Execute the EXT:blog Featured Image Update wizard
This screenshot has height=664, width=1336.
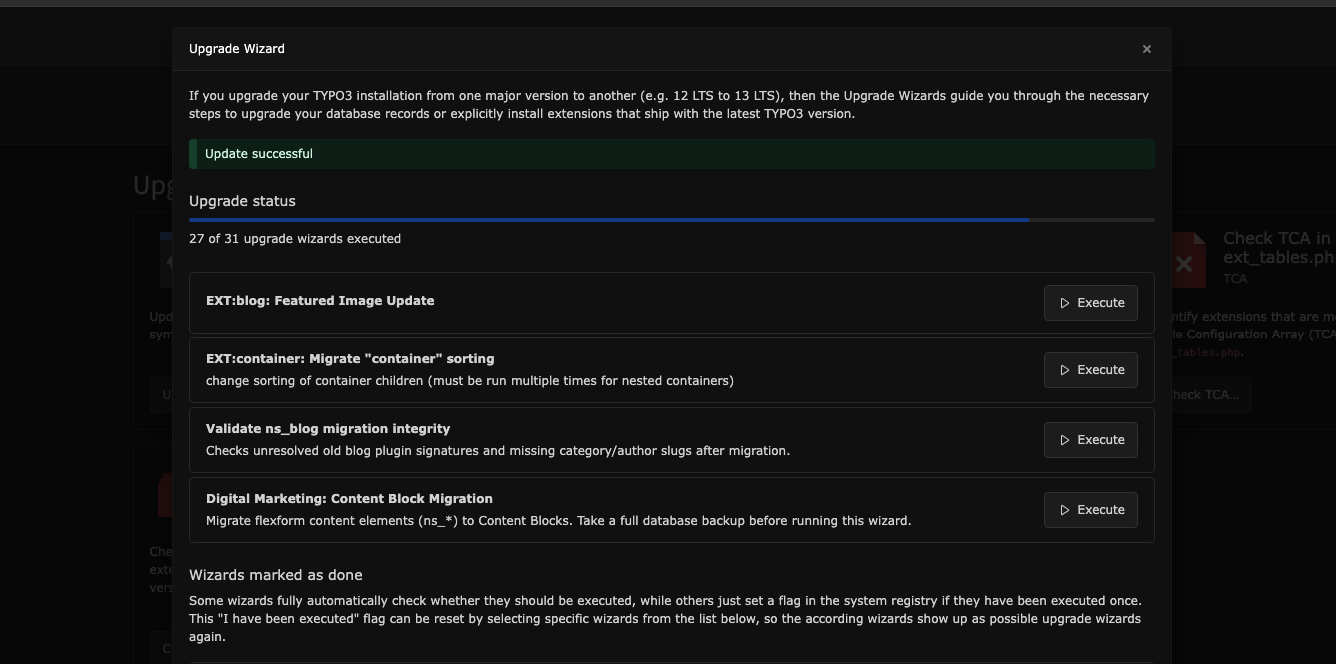[x=1091, y=303]
